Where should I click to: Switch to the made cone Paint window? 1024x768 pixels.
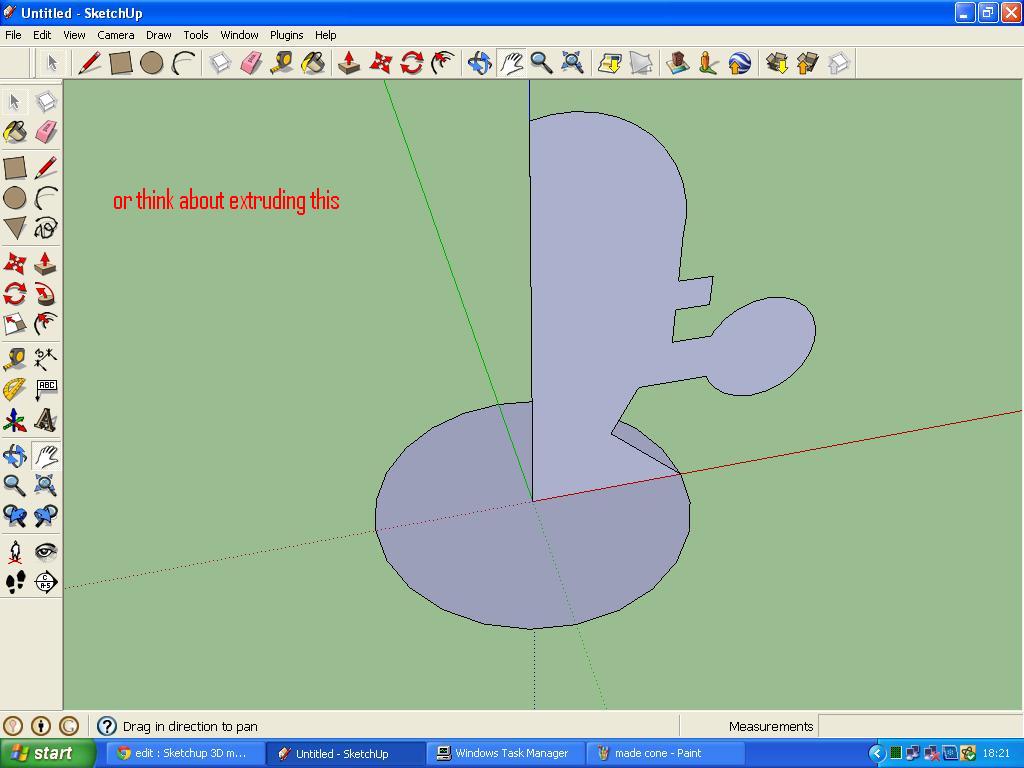coord(663,752)
